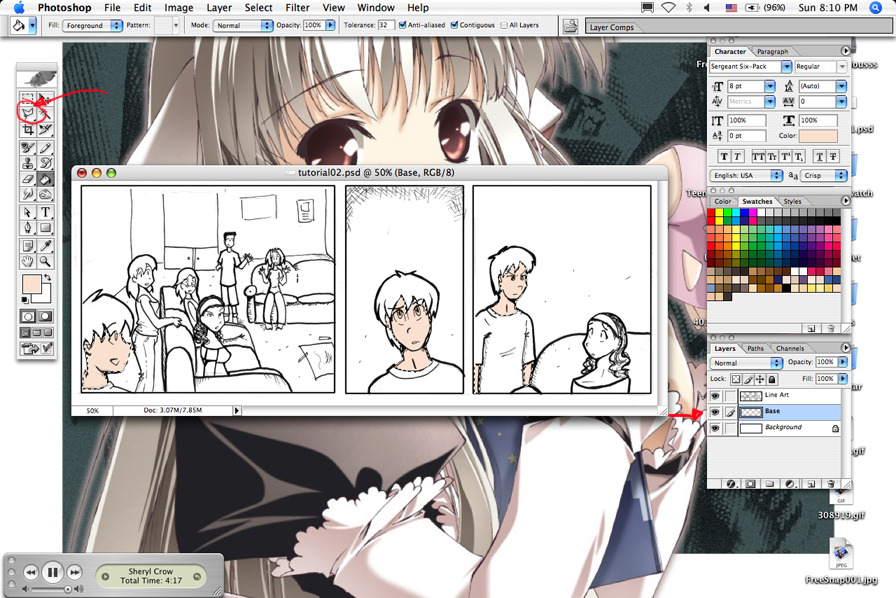Screen dimensions: 896x598
Task: Click the Character panel text Color swatch
Action: tap(818, 136)
